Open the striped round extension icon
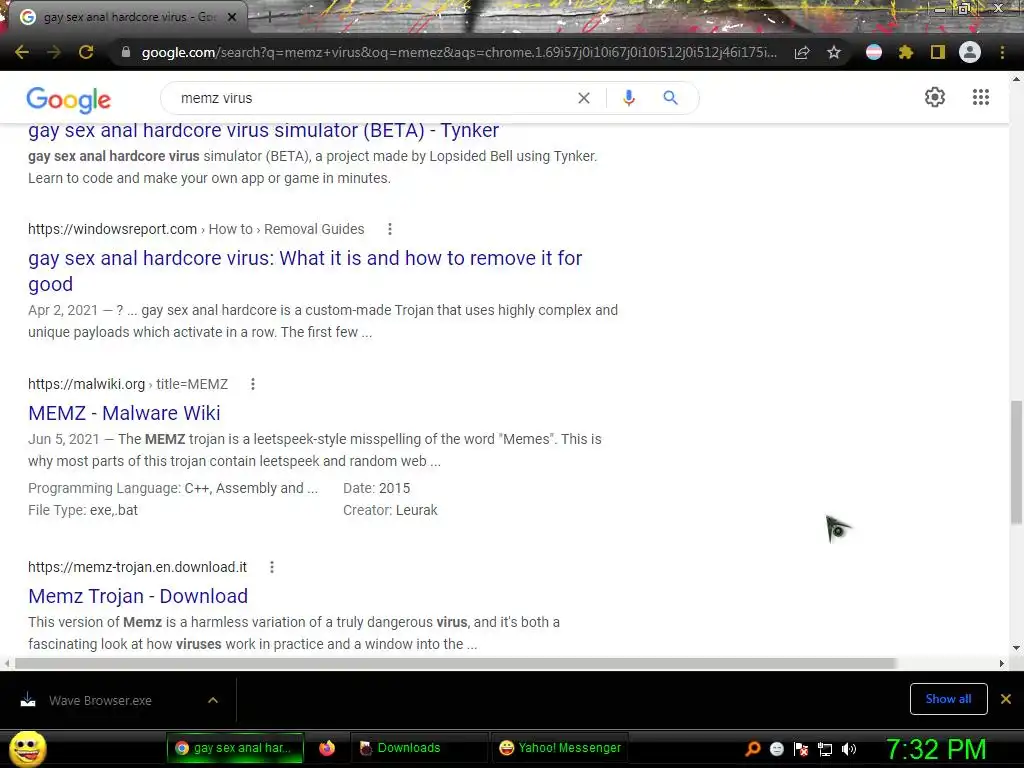The image size is (1024, 768). click(x=874, y=52)
